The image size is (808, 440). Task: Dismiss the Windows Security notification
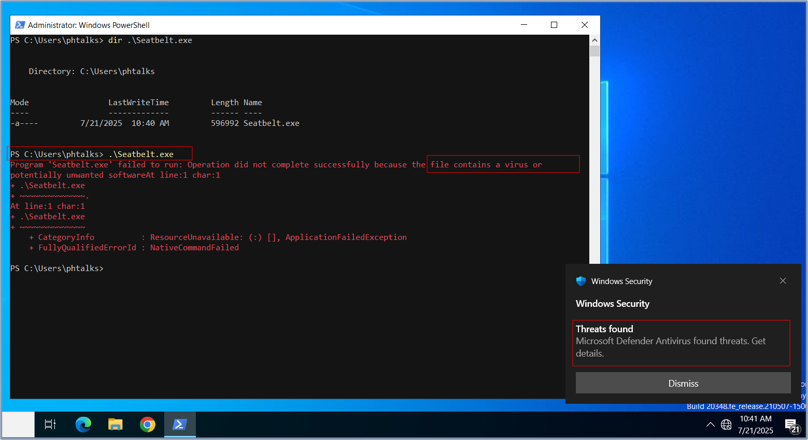pyautogui.click(x=683, y=383)
